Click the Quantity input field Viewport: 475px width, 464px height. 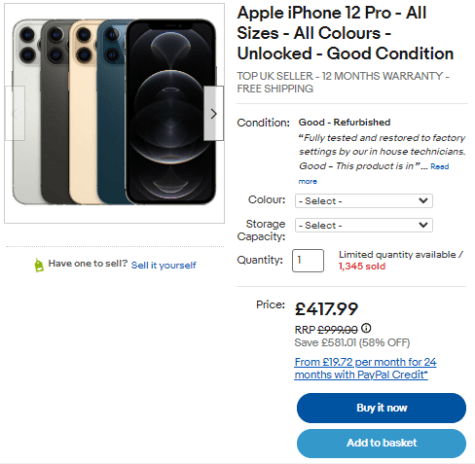click(x=308, y=261)
